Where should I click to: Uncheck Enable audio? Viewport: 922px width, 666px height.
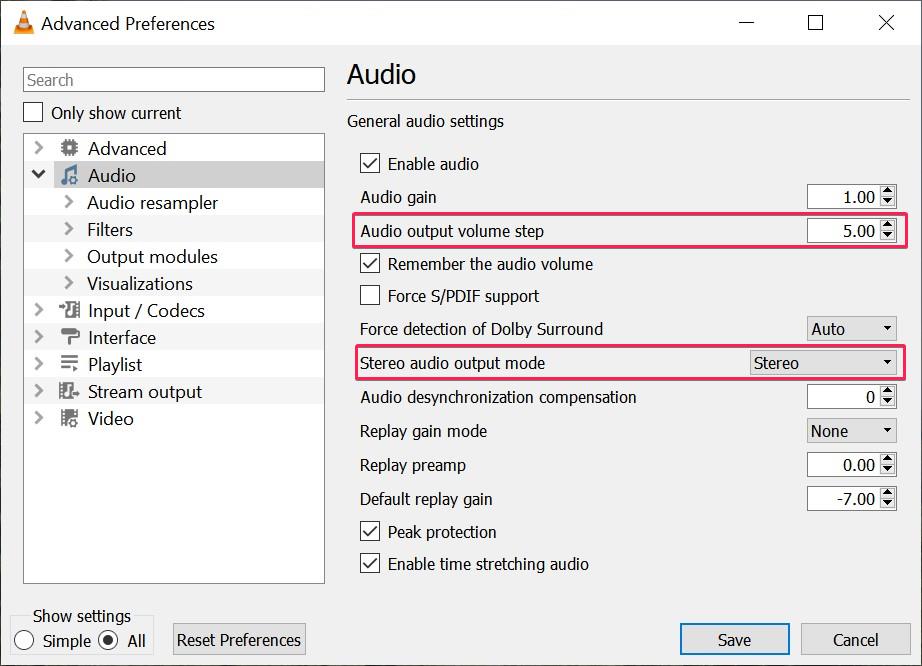(368, 164)
